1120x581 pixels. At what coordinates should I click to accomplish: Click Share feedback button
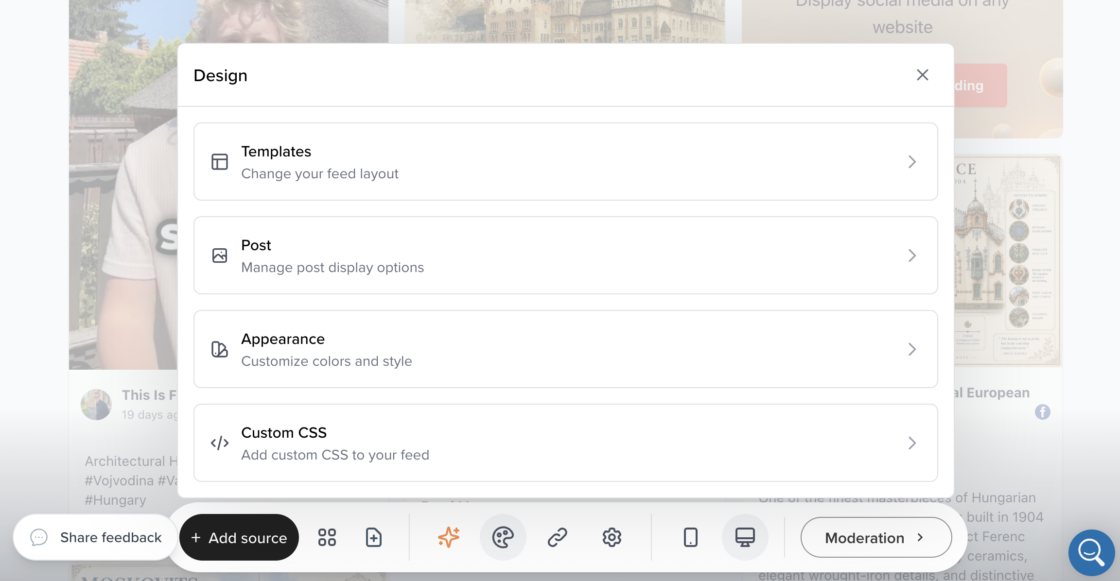tap(95, 537)
